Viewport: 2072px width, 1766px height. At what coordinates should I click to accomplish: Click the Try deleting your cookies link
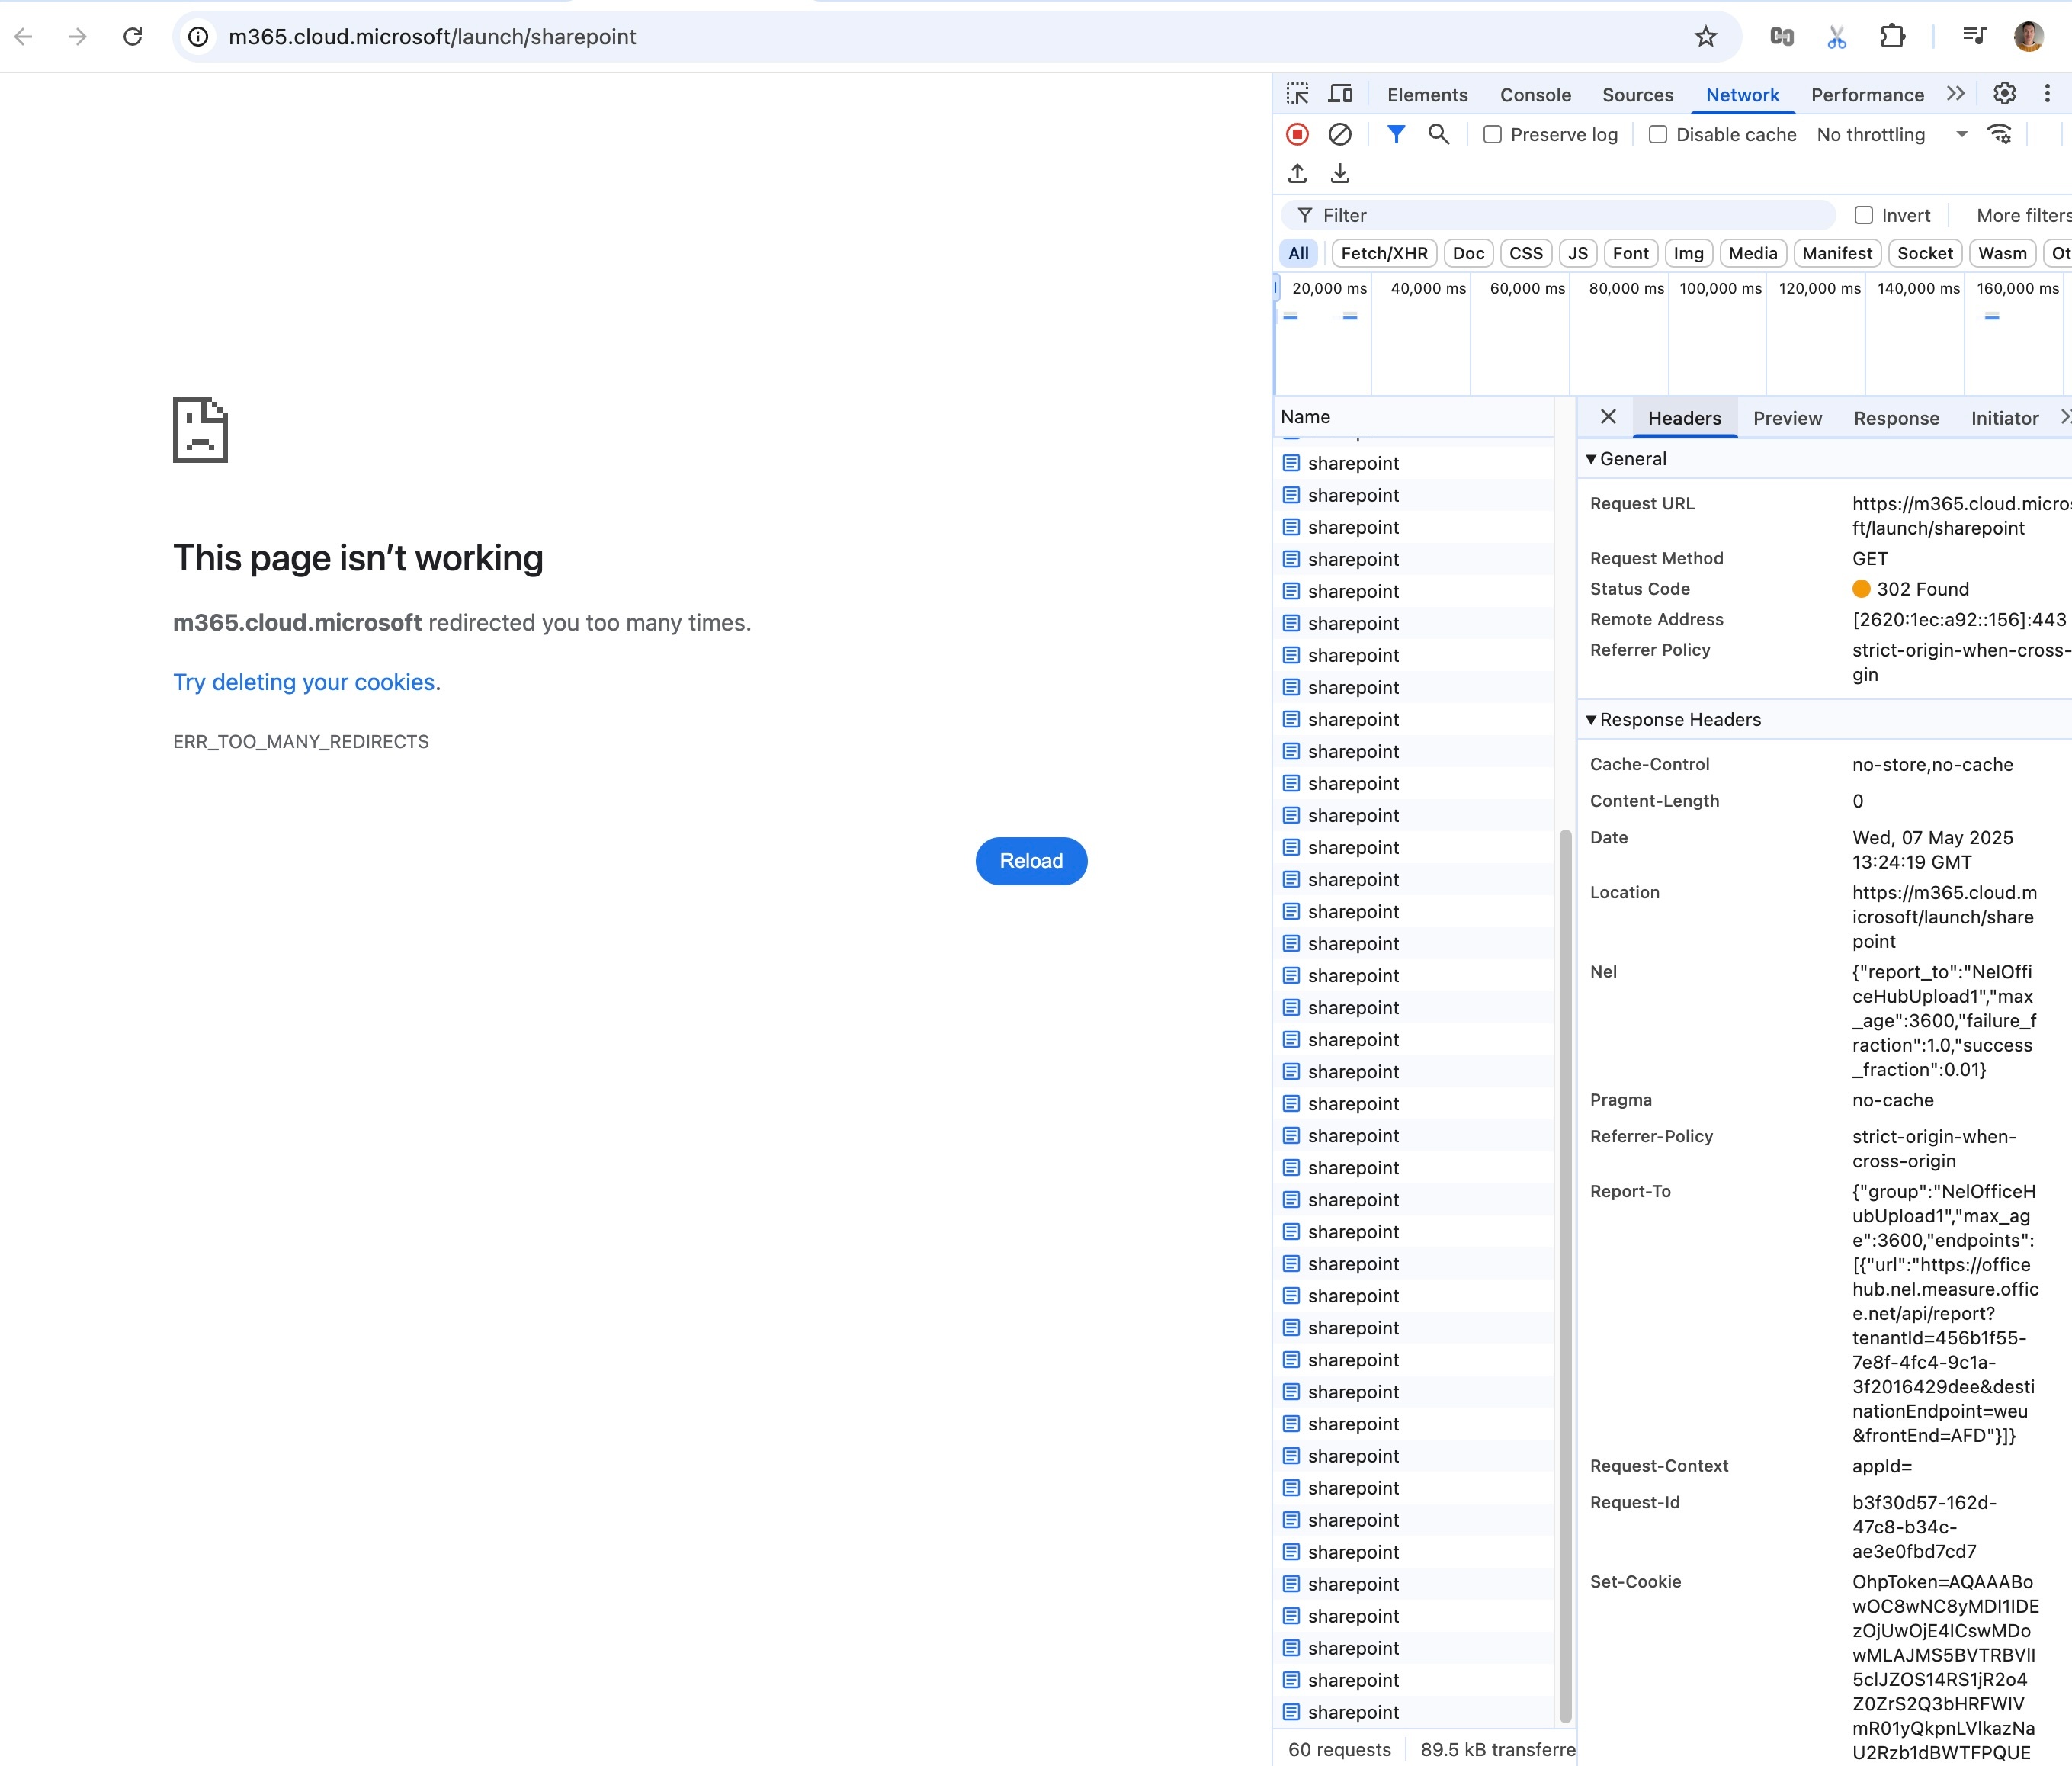click(304, 681)
